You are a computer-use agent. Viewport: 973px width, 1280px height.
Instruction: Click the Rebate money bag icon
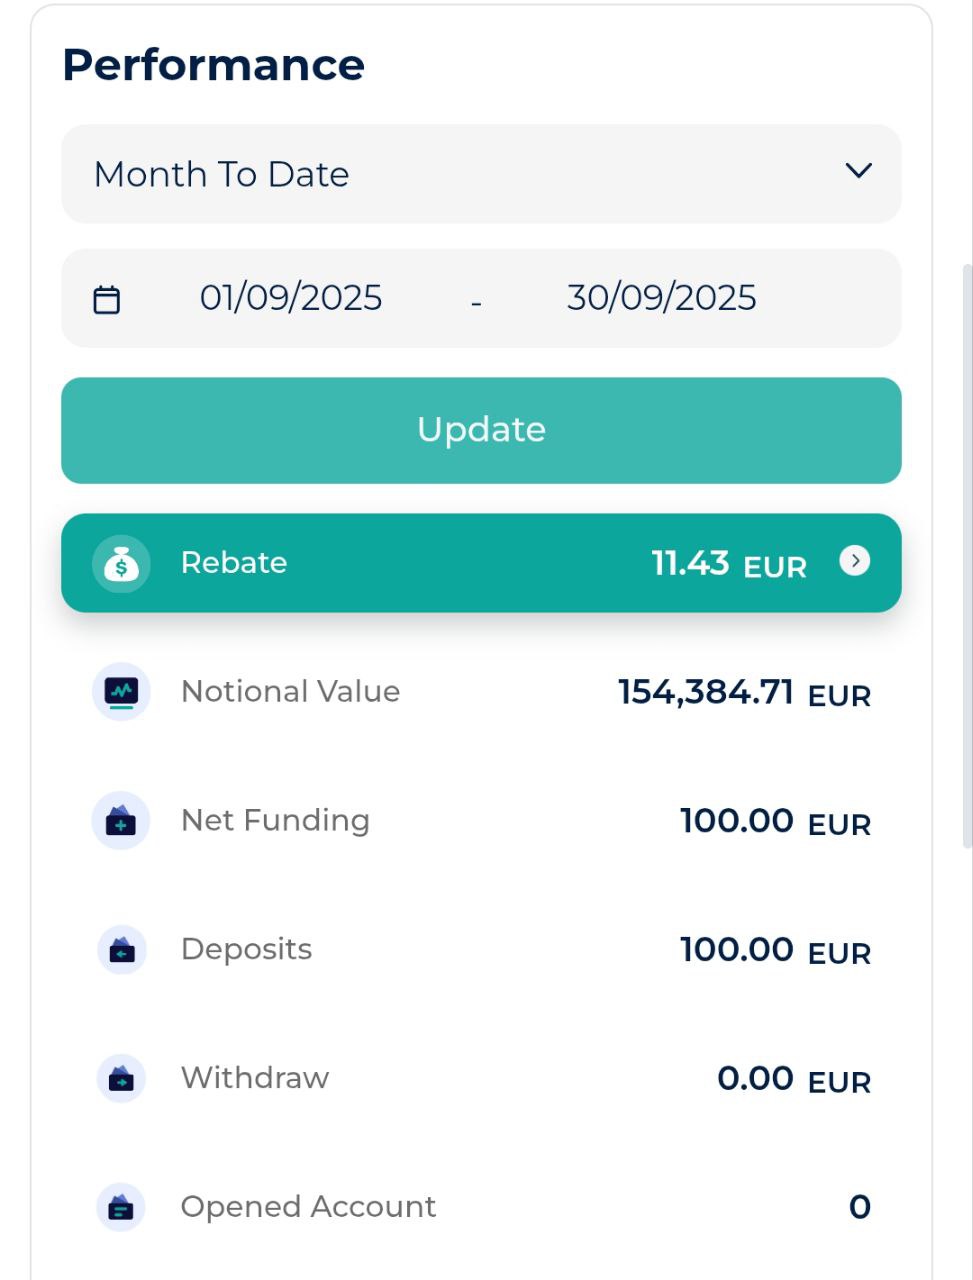[121, 564]
